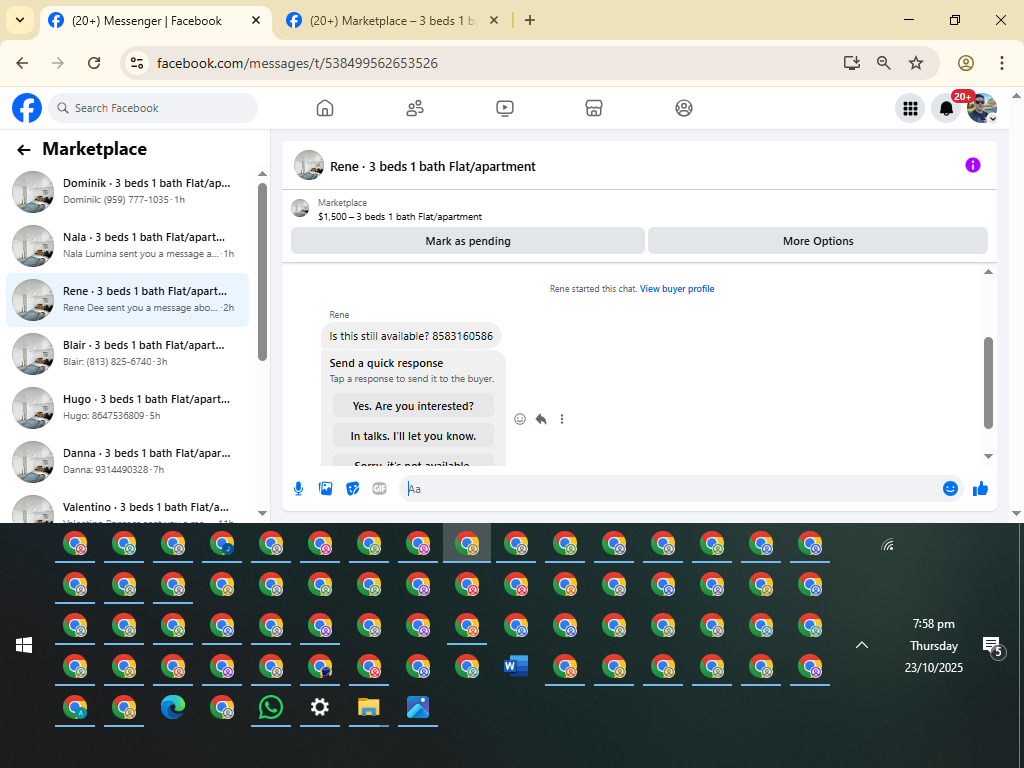The height and width of the screenshot is (768, 1024).
Task: Open the account profile picture menu
Action: click(982, 108)
